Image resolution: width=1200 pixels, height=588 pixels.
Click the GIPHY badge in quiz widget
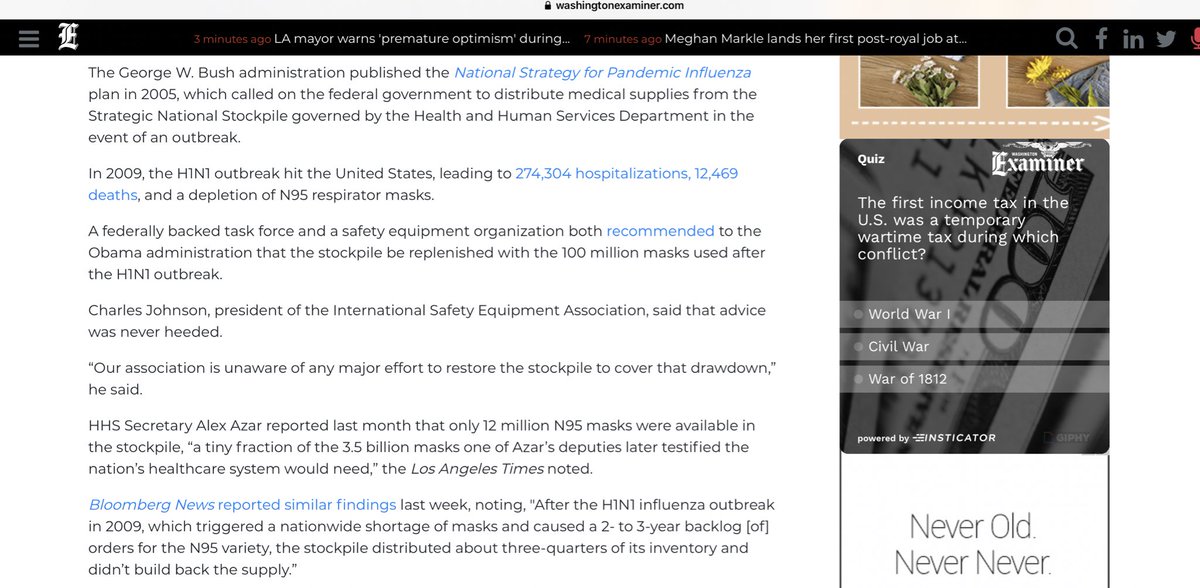pyautogui.click(x=1066, y=437)
